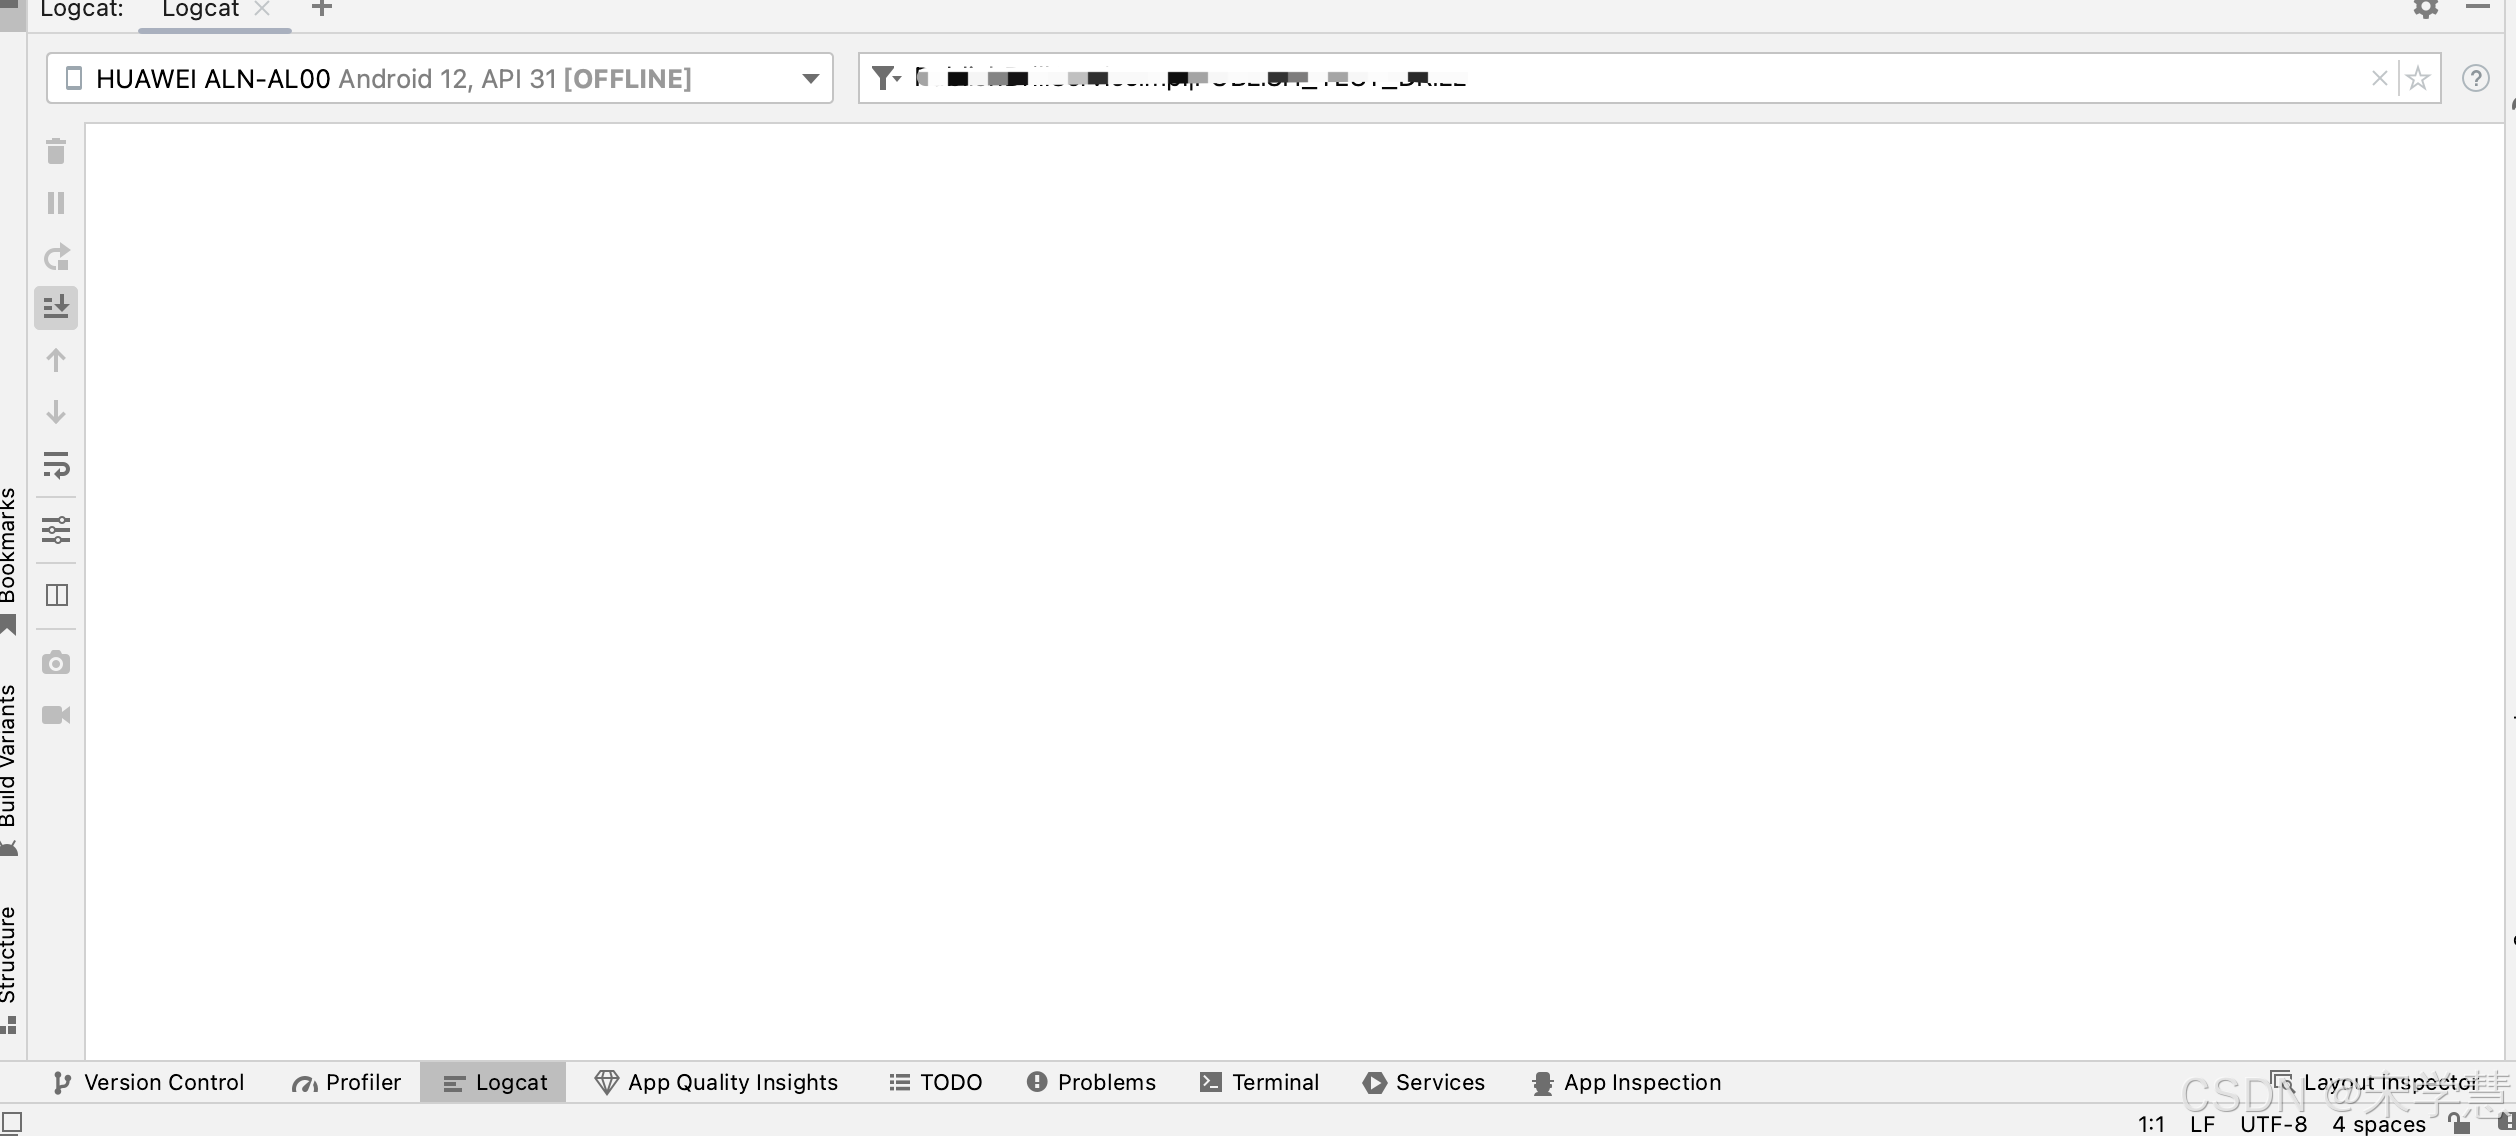Jump to next occurrence with down arrow

tap(56, 412)
